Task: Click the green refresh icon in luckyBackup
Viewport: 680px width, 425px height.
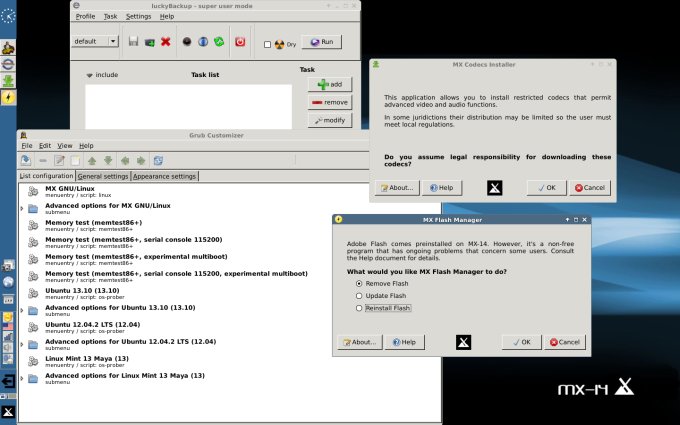Action: click(x=219, y=42)
